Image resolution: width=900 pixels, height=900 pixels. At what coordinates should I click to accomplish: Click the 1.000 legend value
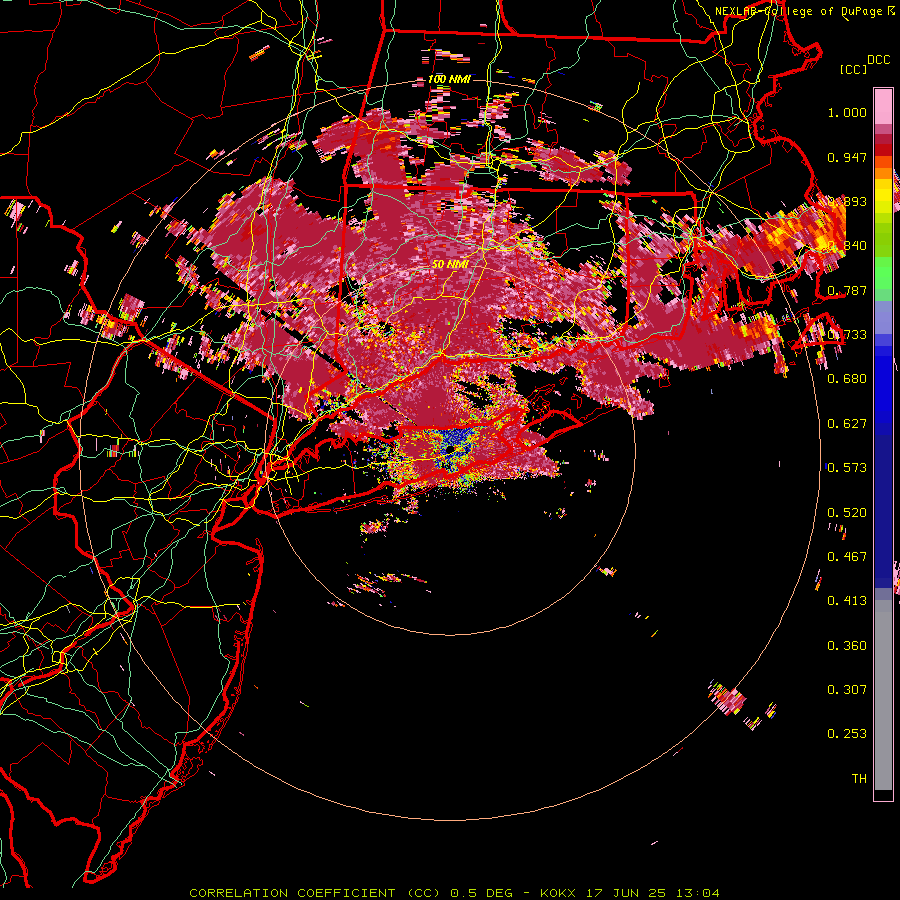[x=847, y=112]
